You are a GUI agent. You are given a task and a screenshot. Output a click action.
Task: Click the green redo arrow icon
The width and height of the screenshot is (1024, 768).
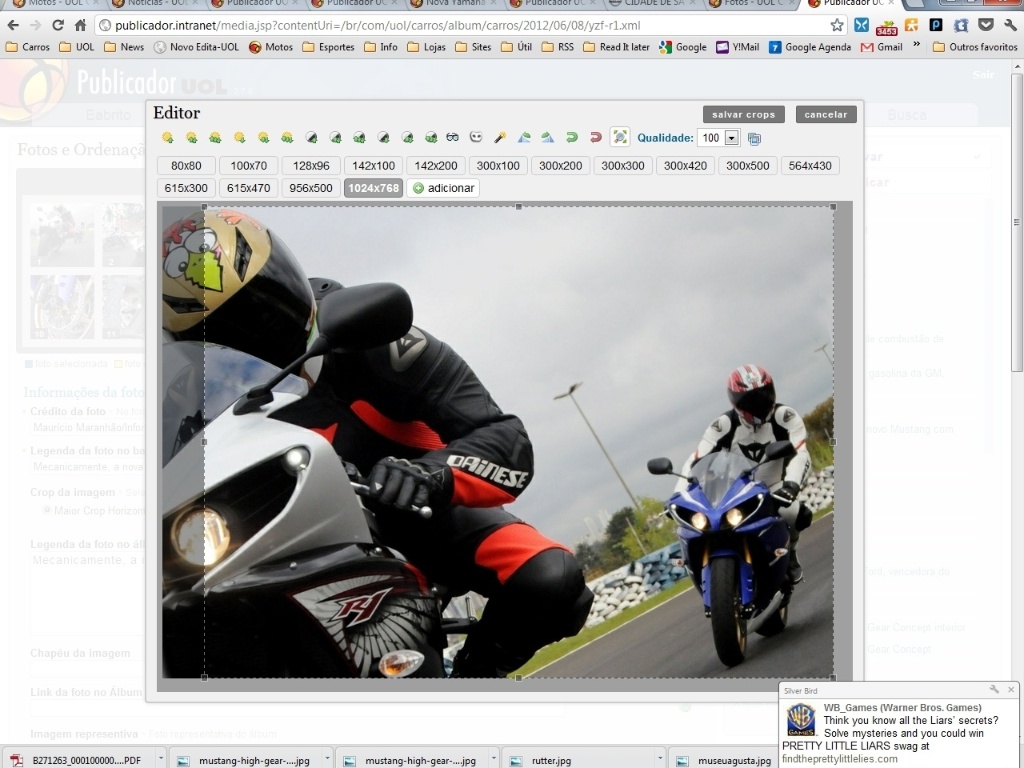pos(571,138)
